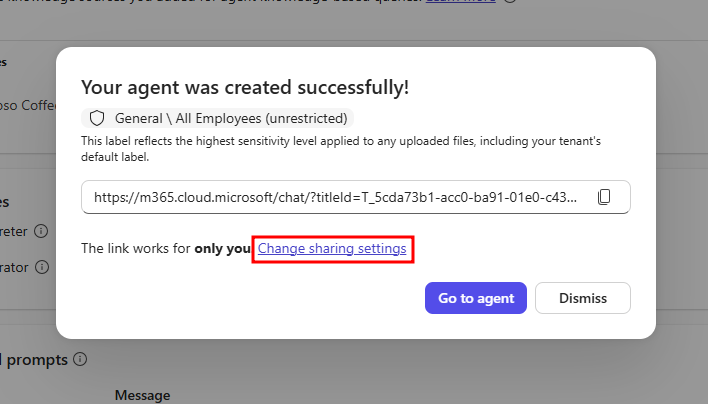Open the Learn more link at top

pos(460,3)
